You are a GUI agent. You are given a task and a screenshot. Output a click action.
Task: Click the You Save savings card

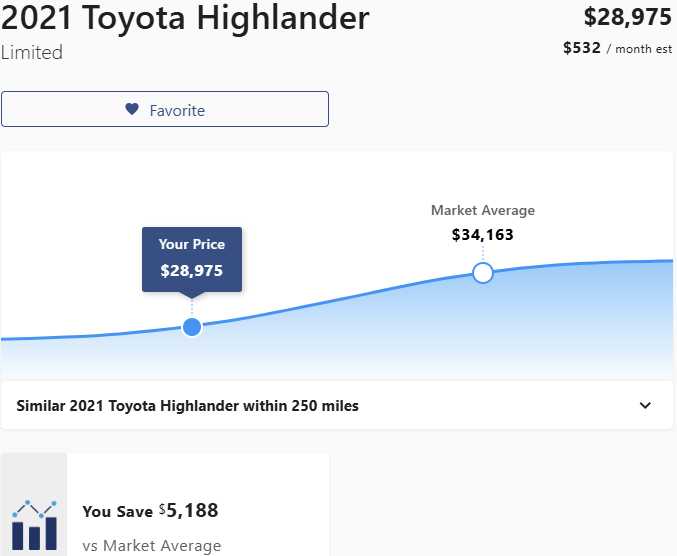coord(166,504)
